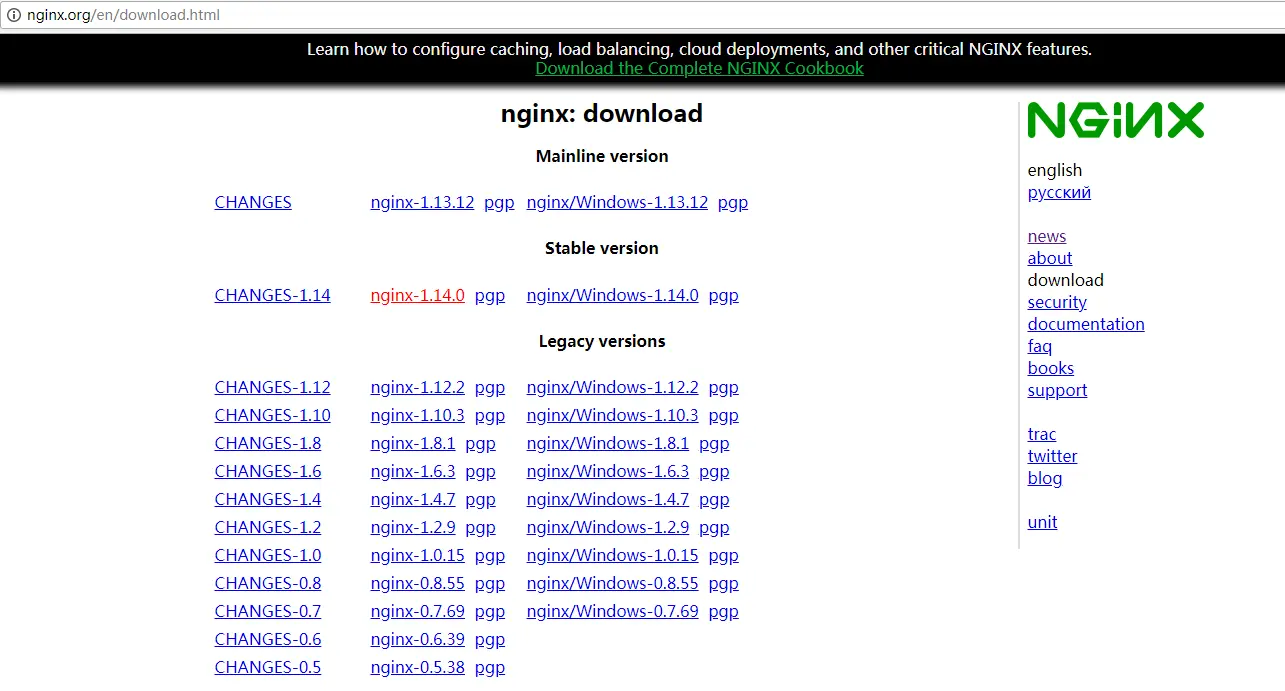Download nginx/Windows-1.6.3
1285x691 pixels.
(x=607, y=471)
